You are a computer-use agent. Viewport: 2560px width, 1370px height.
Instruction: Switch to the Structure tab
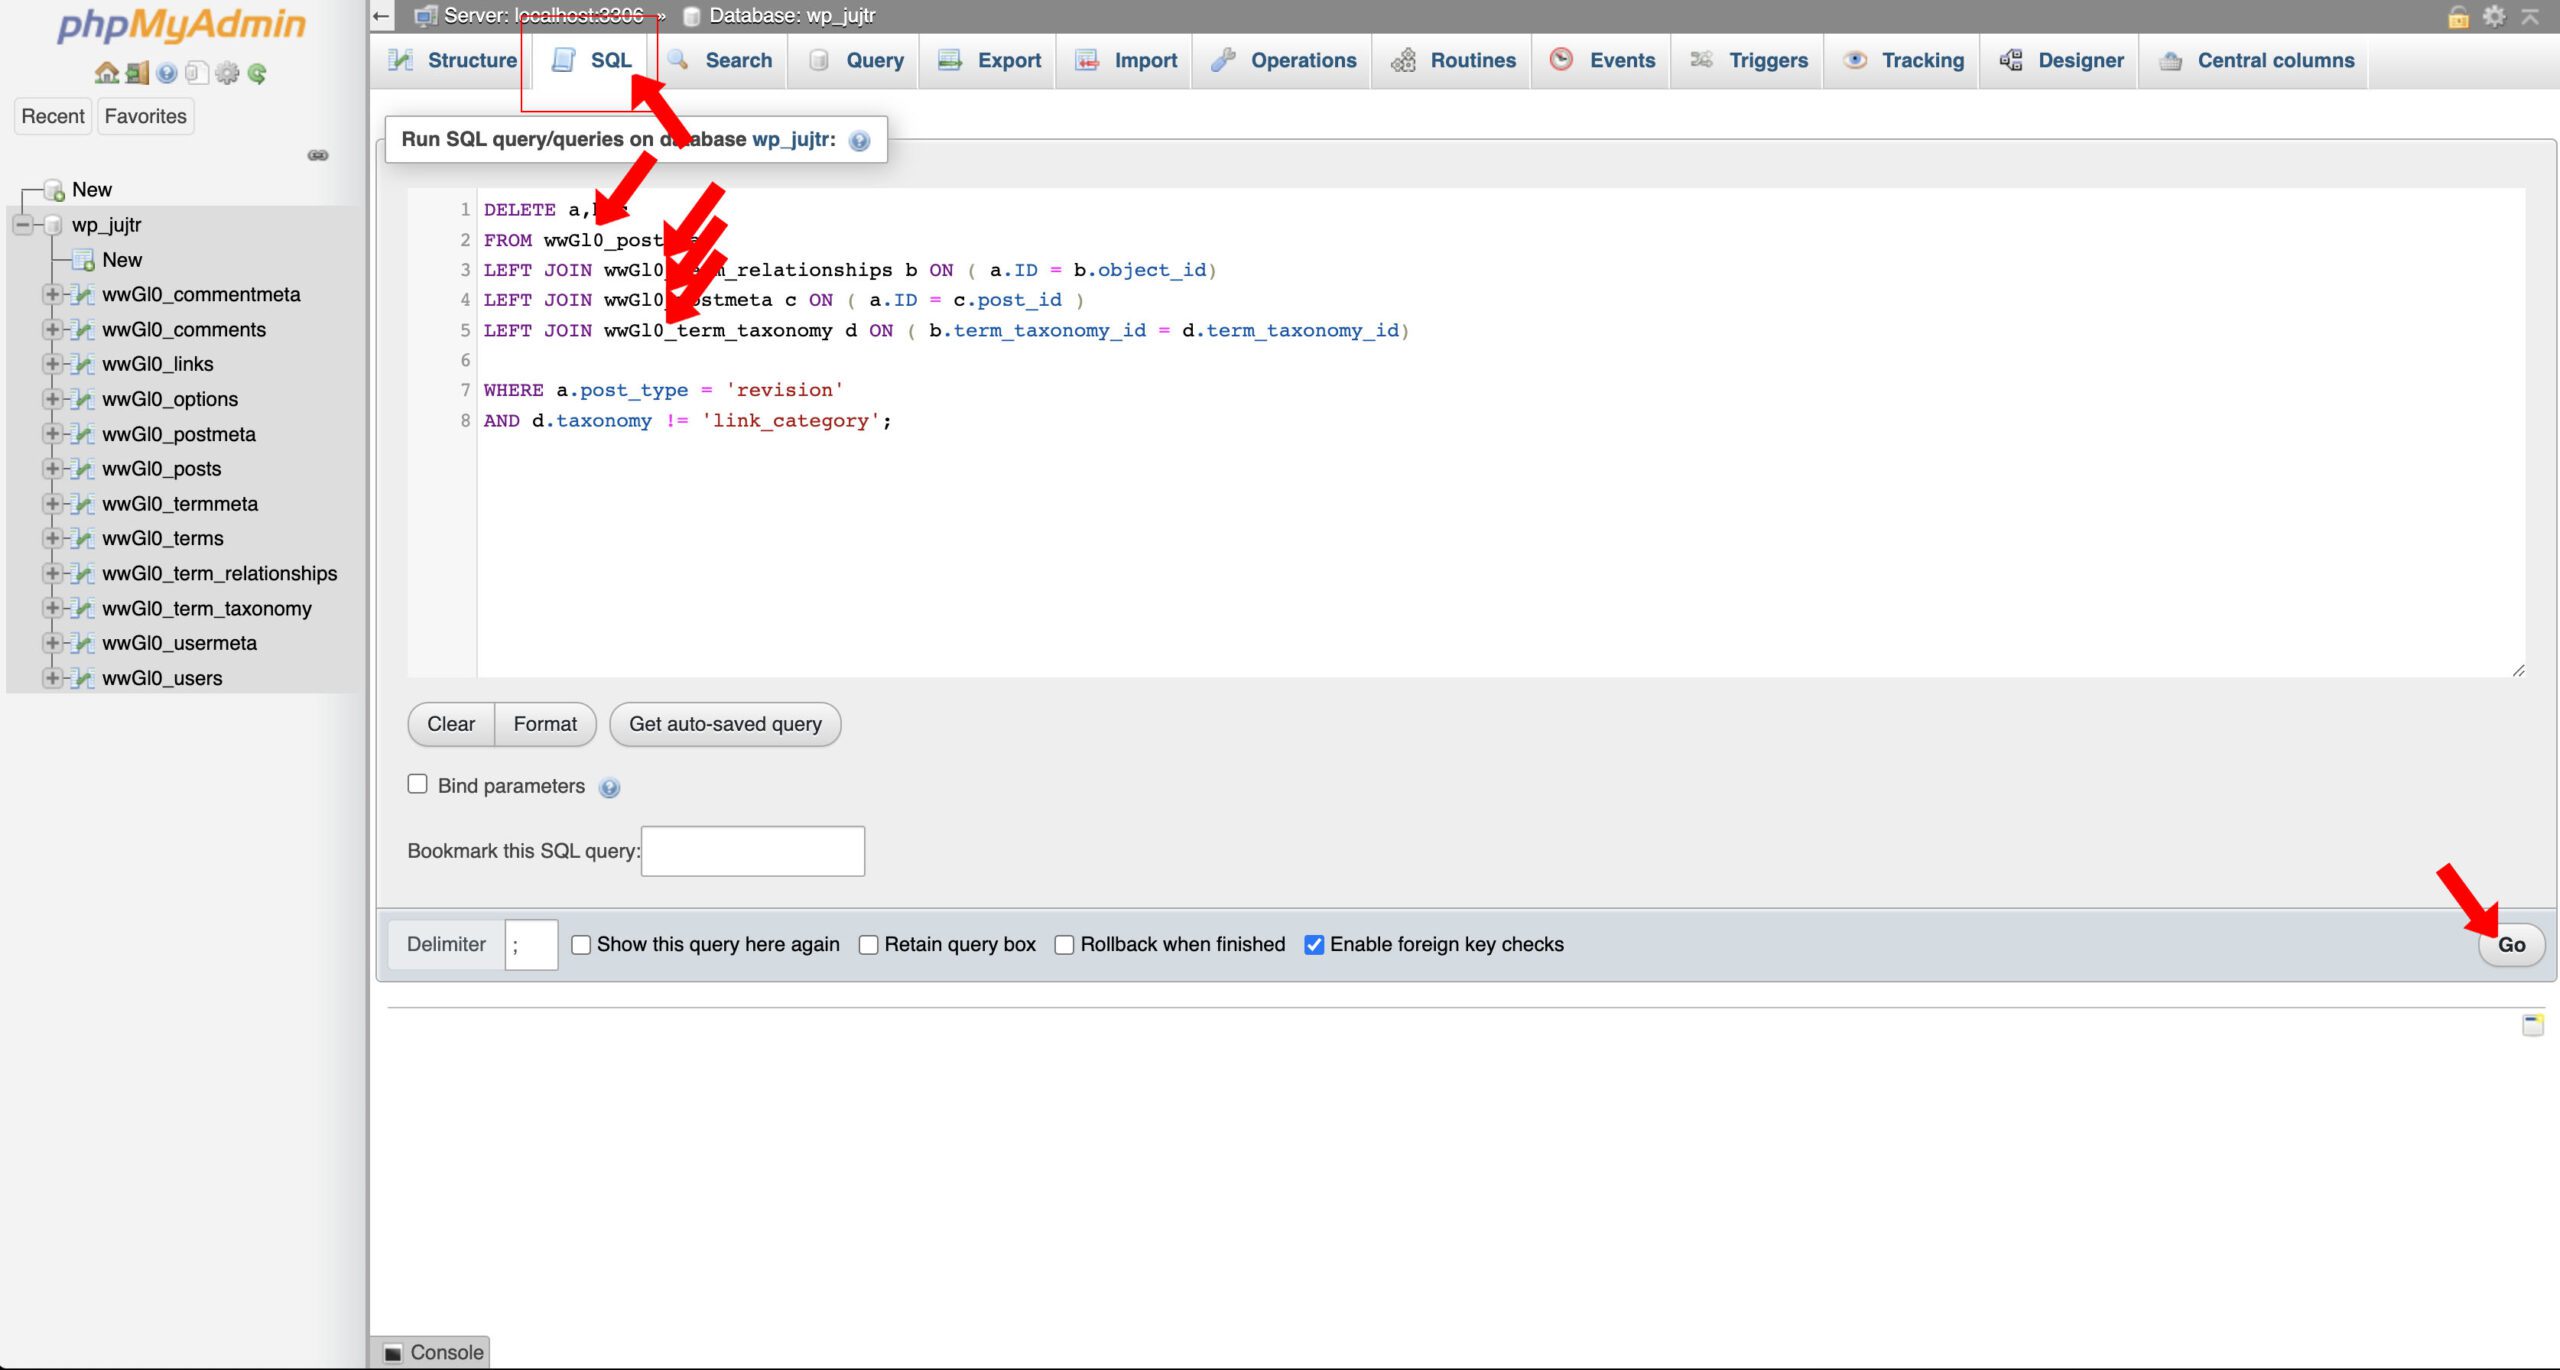[453, 61]
